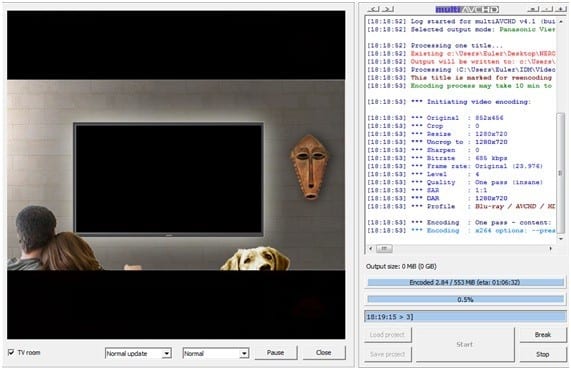Click the 'Uncrop to : 1280x720' log line

click(x=437, y=142)
